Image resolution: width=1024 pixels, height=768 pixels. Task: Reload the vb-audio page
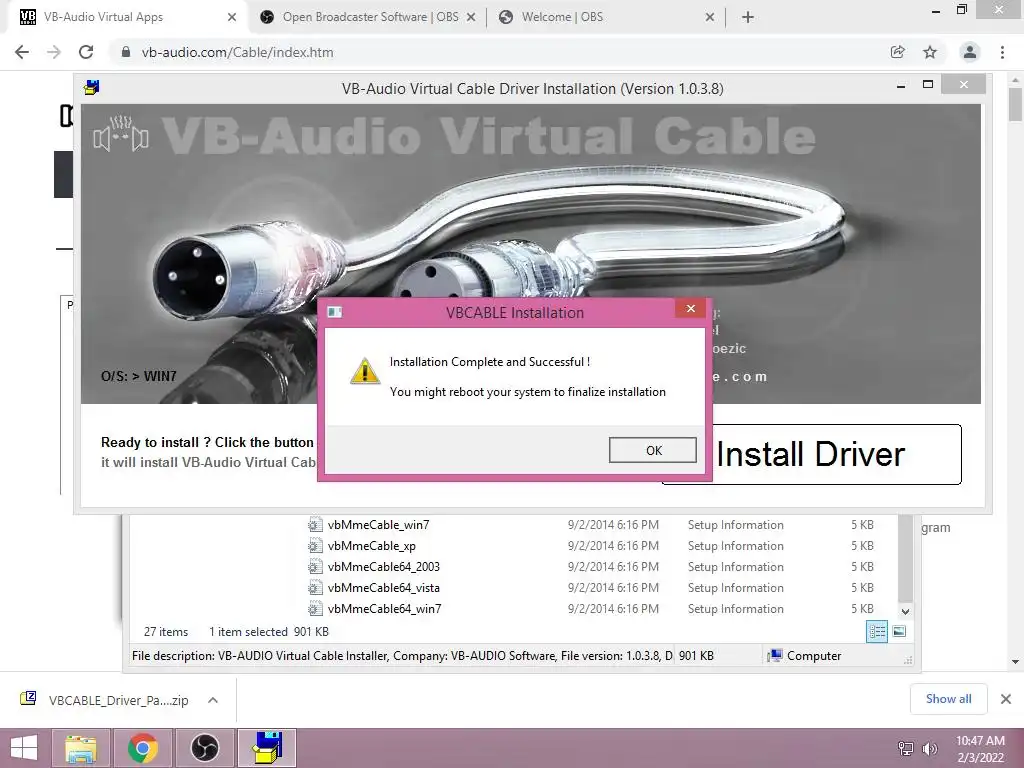[86, 52]
